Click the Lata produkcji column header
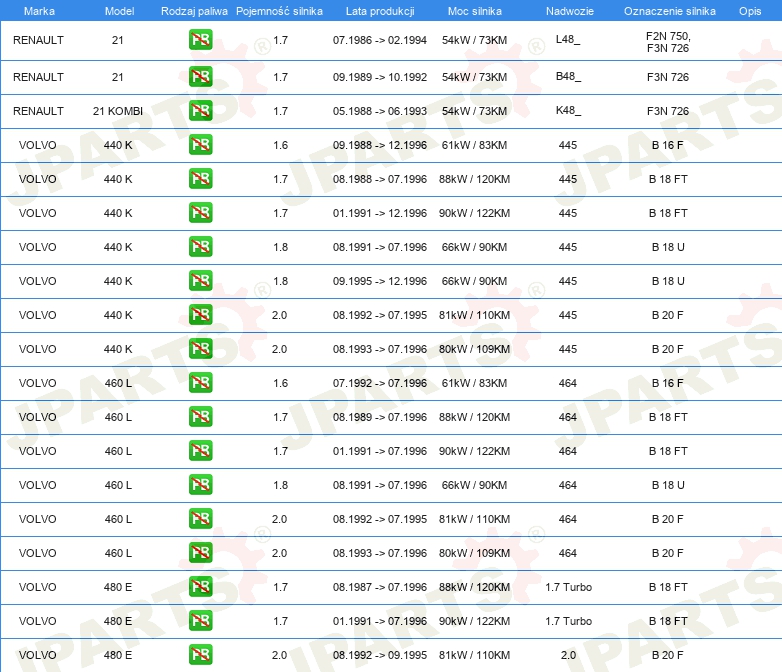Viewport: 782px width, 672px height. pos(380,11)
